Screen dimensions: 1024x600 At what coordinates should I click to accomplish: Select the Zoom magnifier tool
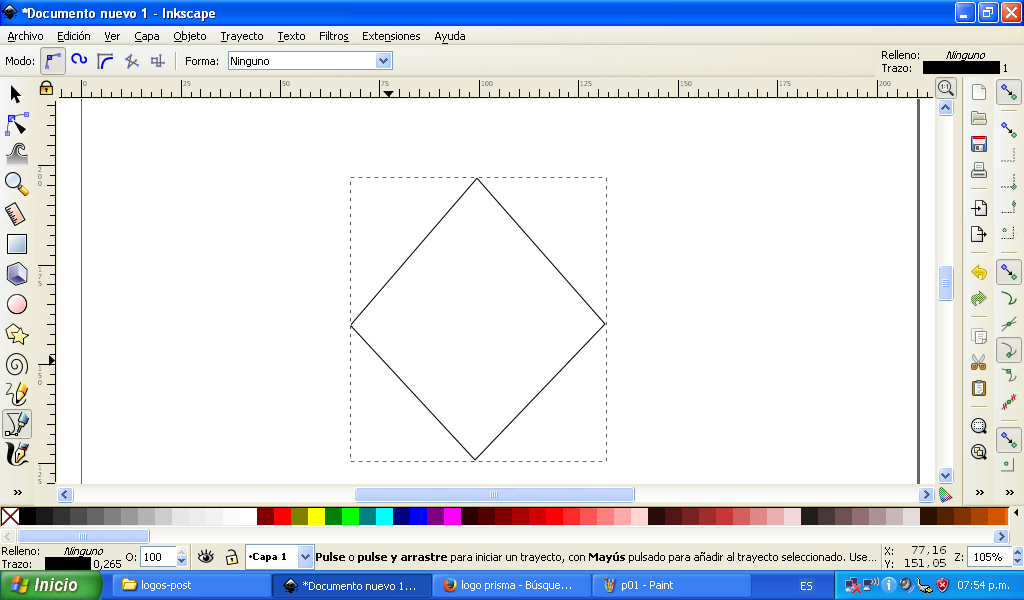[x=16, y=184]
